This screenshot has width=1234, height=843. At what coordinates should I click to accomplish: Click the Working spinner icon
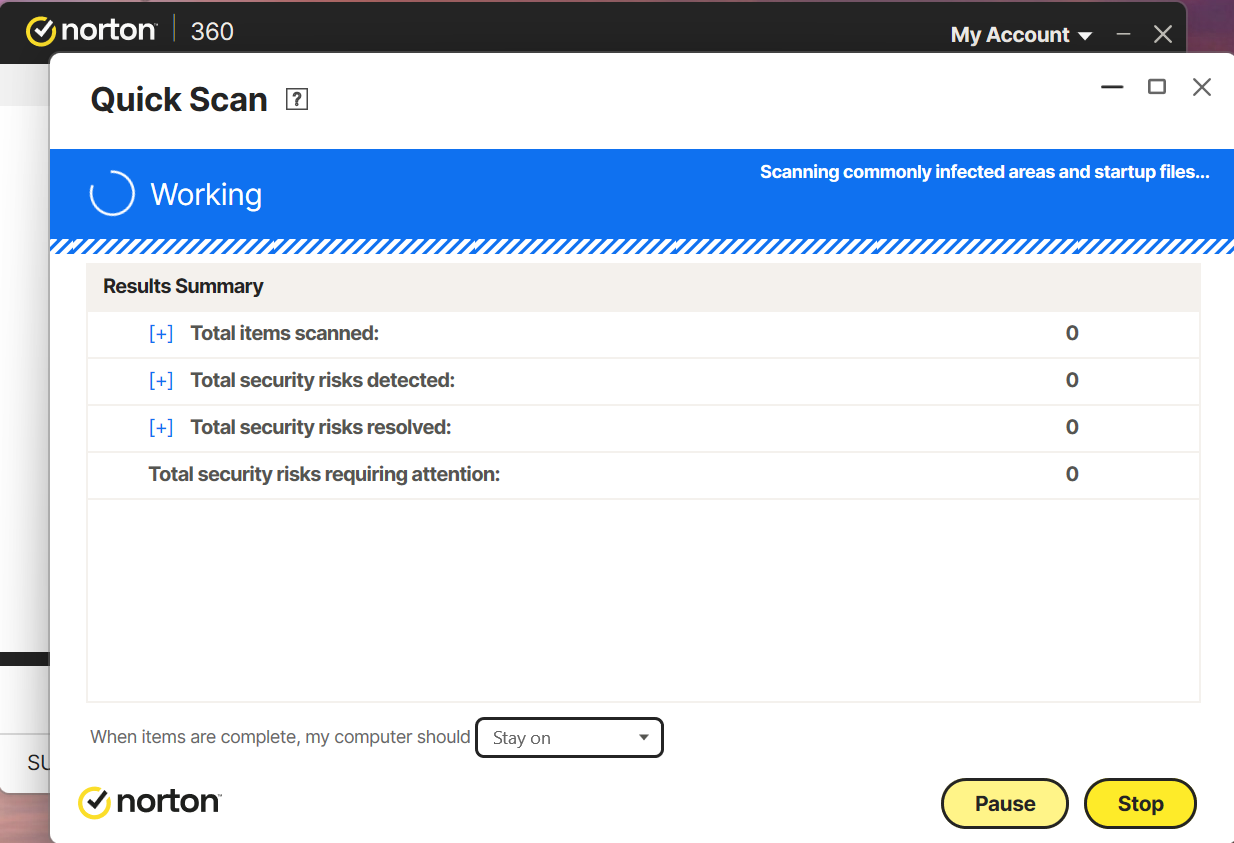tap(112, 194)
